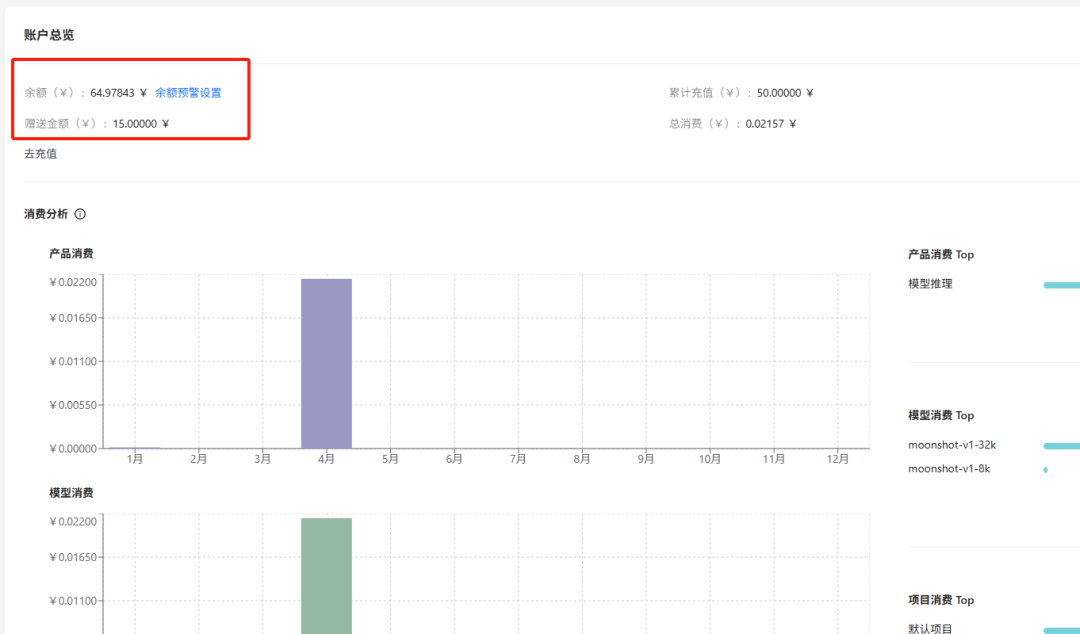This screenshot has width=1080, height=634.
Task: Click the 余额（¥） label
Action: (x=54, y=93)
